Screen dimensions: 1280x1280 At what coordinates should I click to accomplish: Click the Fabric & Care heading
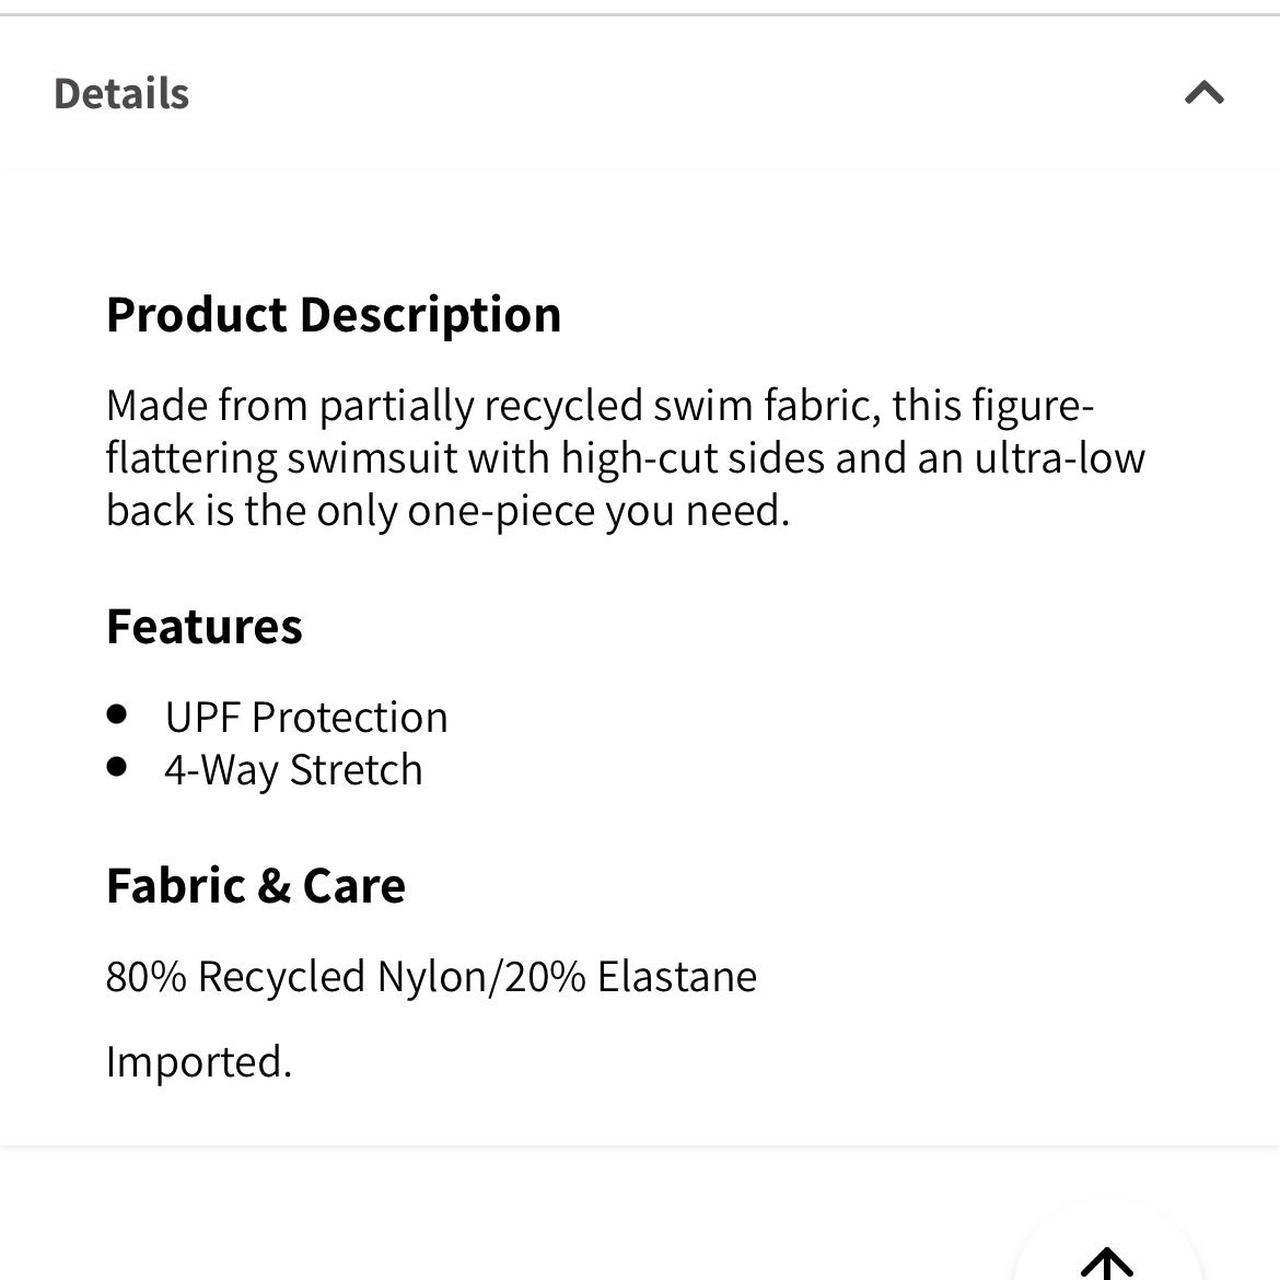[256, 886]
